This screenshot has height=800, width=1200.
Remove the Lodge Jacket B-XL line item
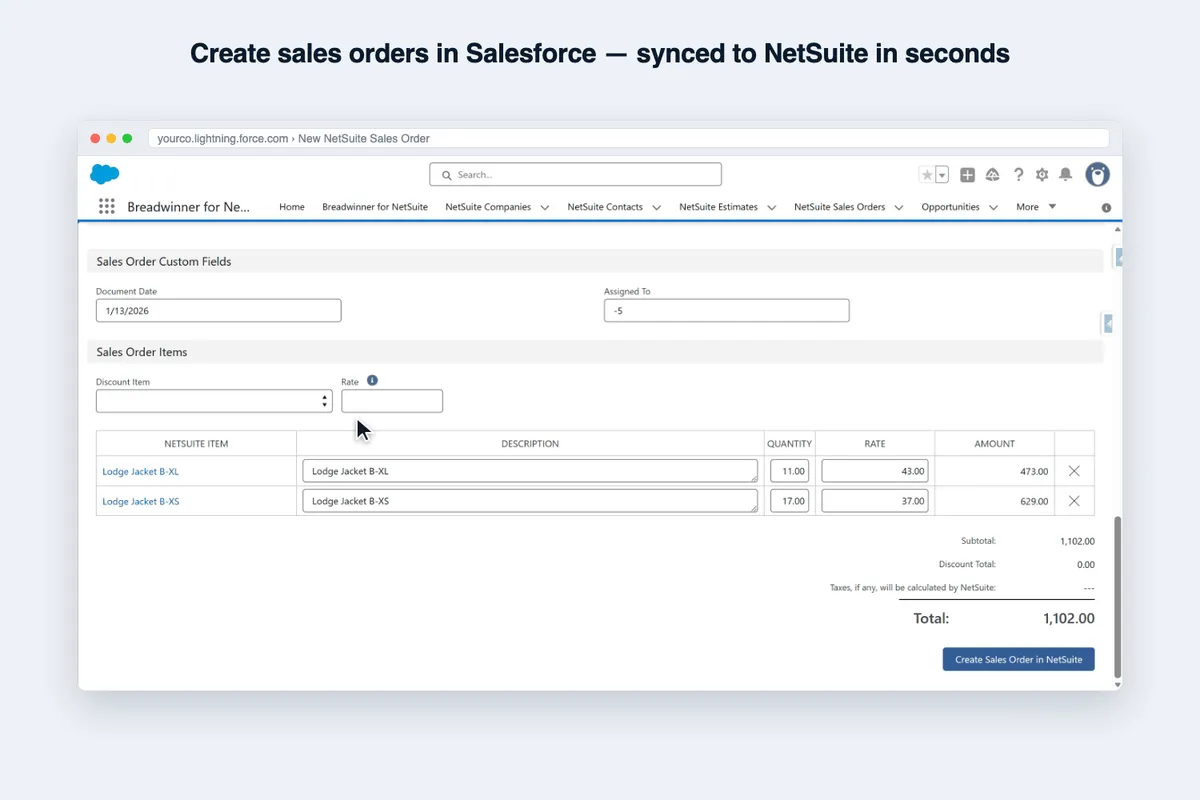[1074, 471]
